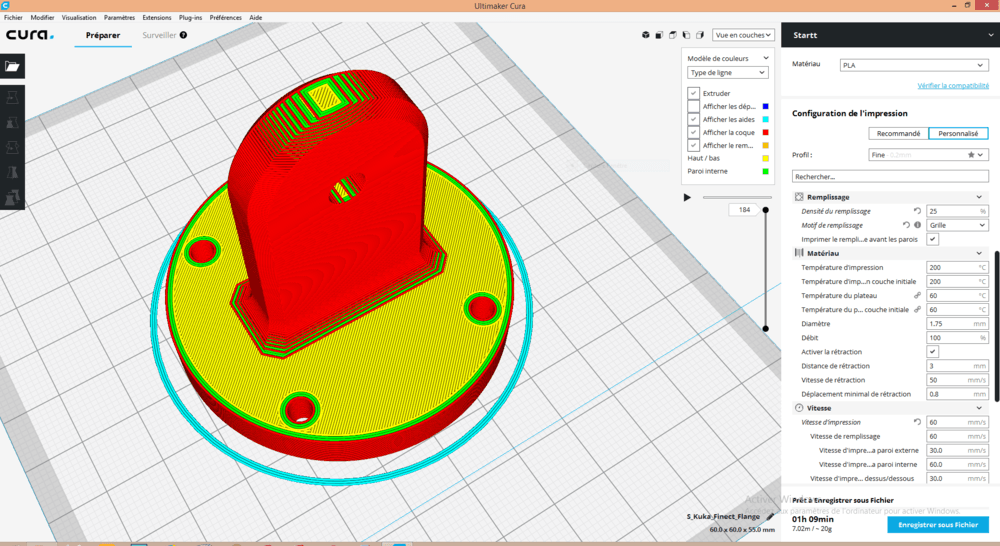Reset the Densité du remplissage value
The image size is (1000, 546).
click(917, 211)
